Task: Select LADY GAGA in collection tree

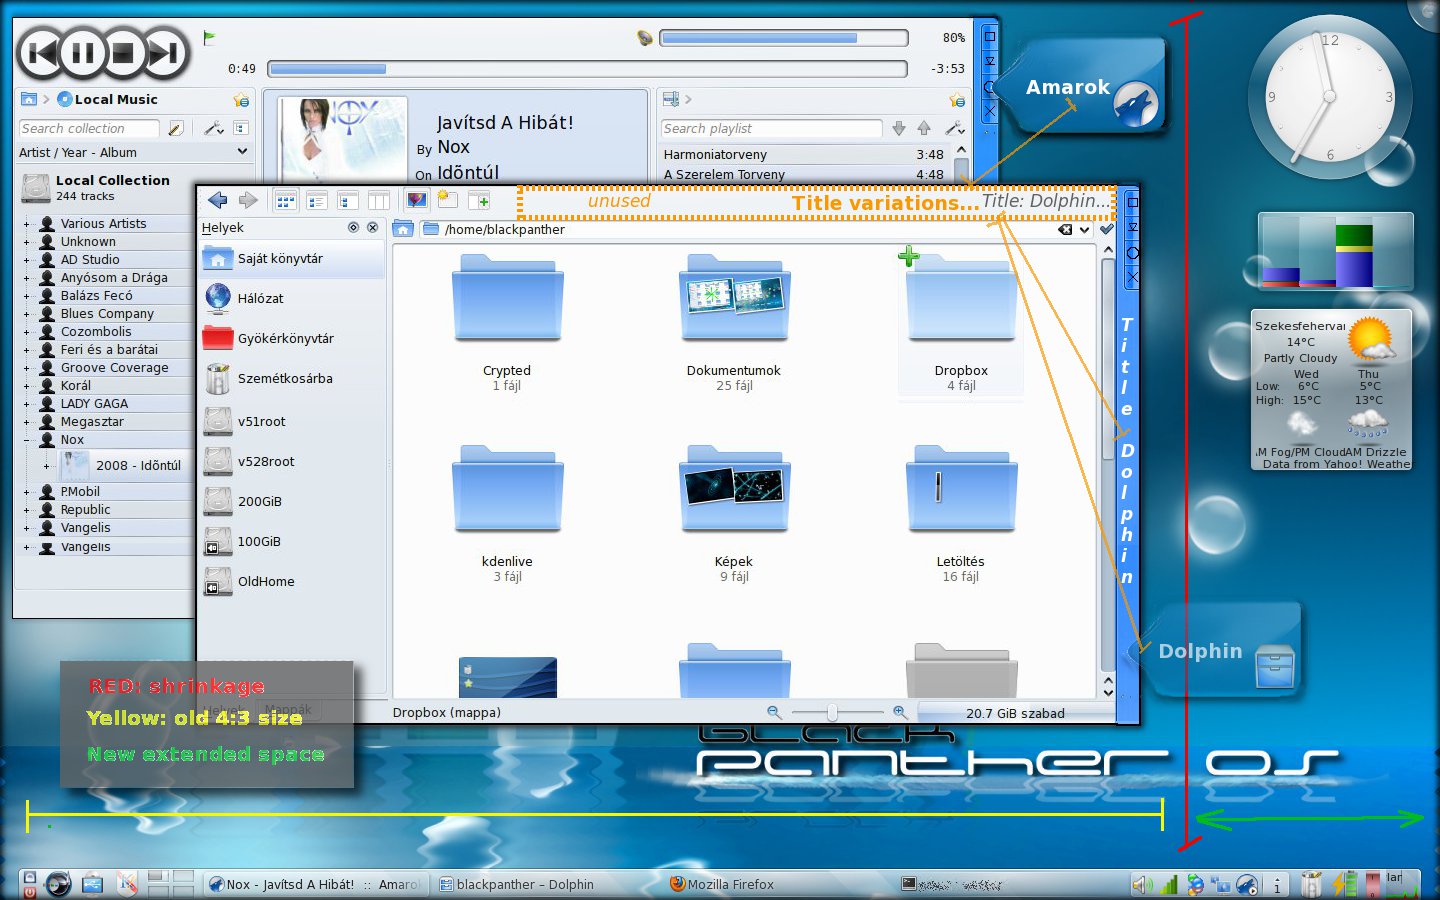Action: click(x=94, y=404)
